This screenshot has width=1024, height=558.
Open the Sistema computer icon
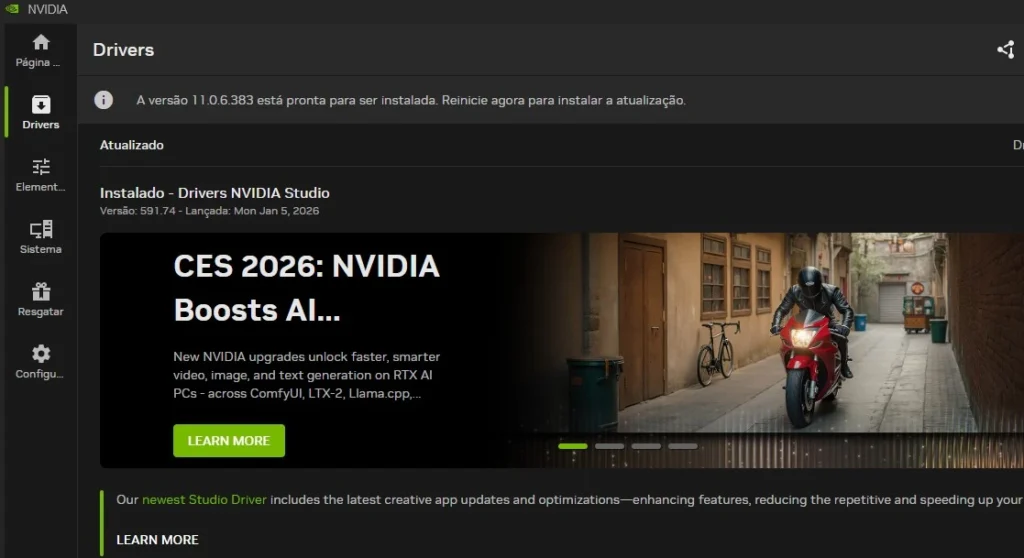(40, 229)
